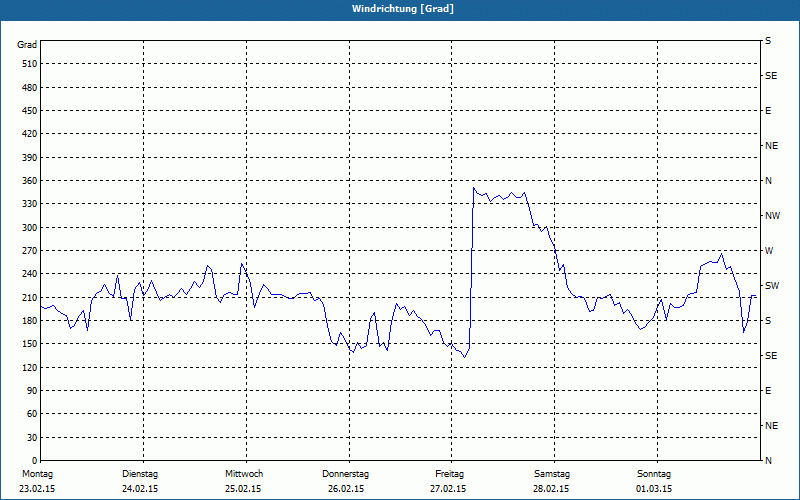Select the 300 degree axis label
This screenshot has height=500, width=800.
tap(30, 228)
